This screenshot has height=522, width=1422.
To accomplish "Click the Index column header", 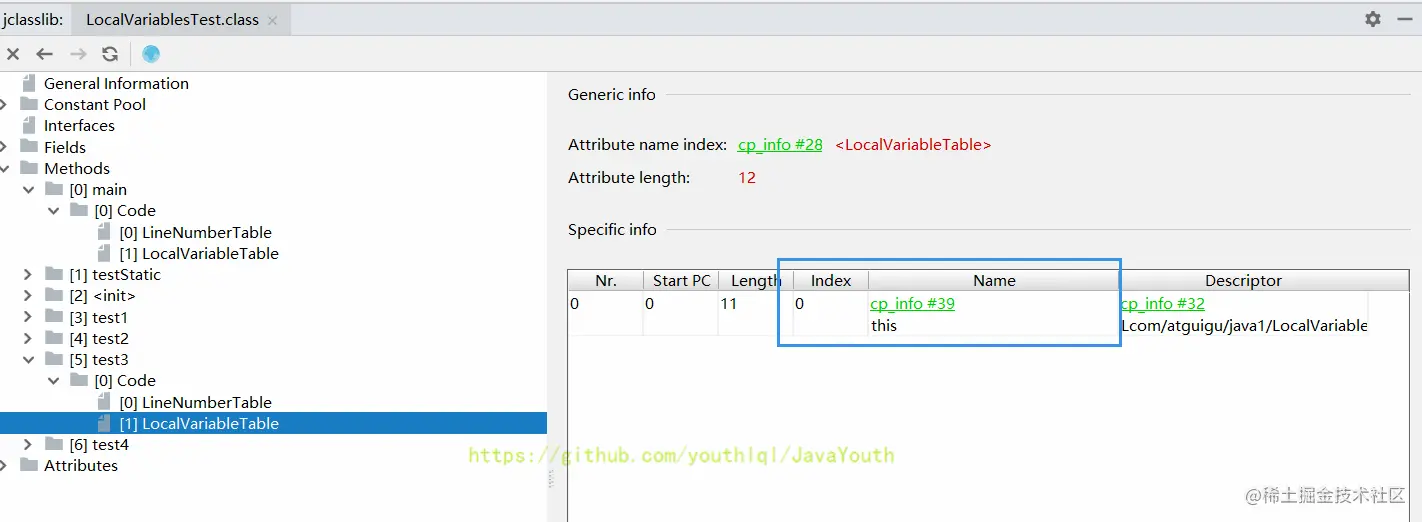I will (x=831, y=281).
